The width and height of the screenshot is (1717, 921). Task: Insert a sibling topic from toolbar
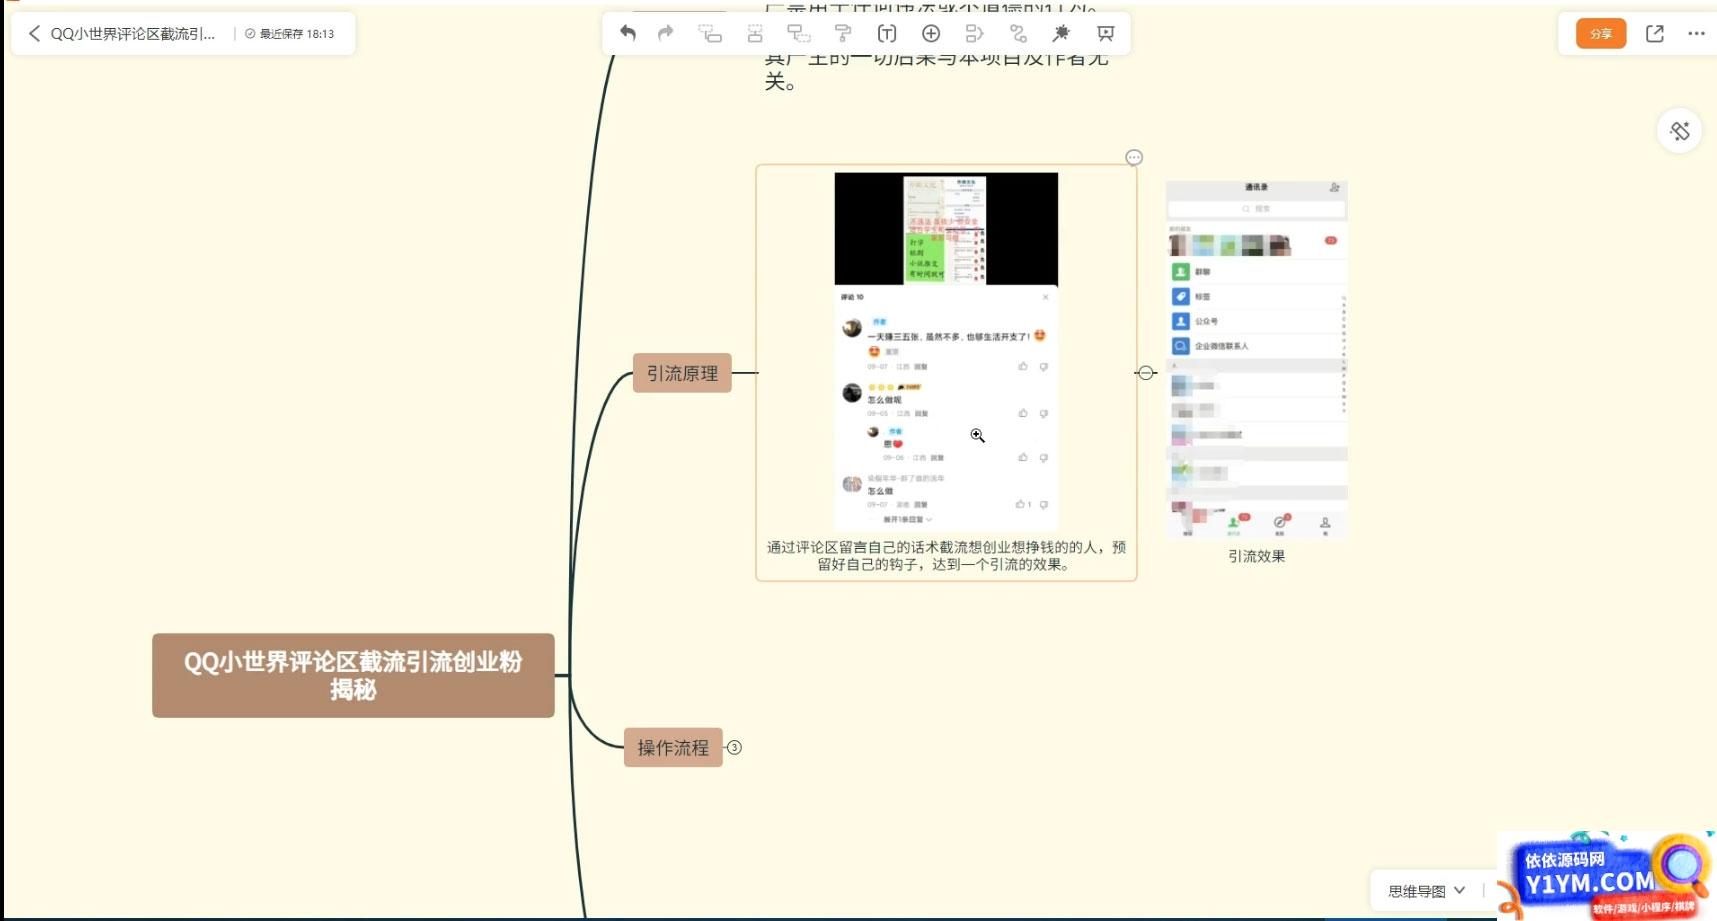755,33
